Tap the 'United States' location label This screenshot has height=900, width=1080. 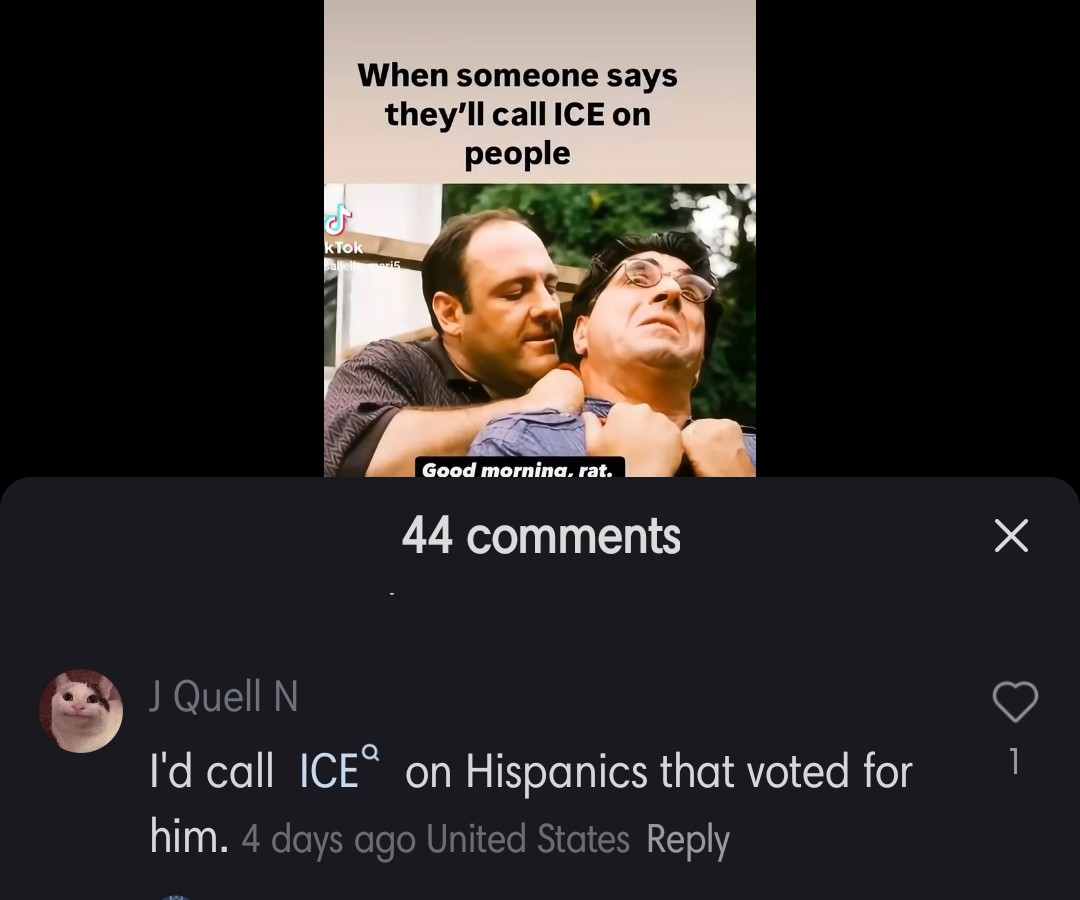click(528, 839)
